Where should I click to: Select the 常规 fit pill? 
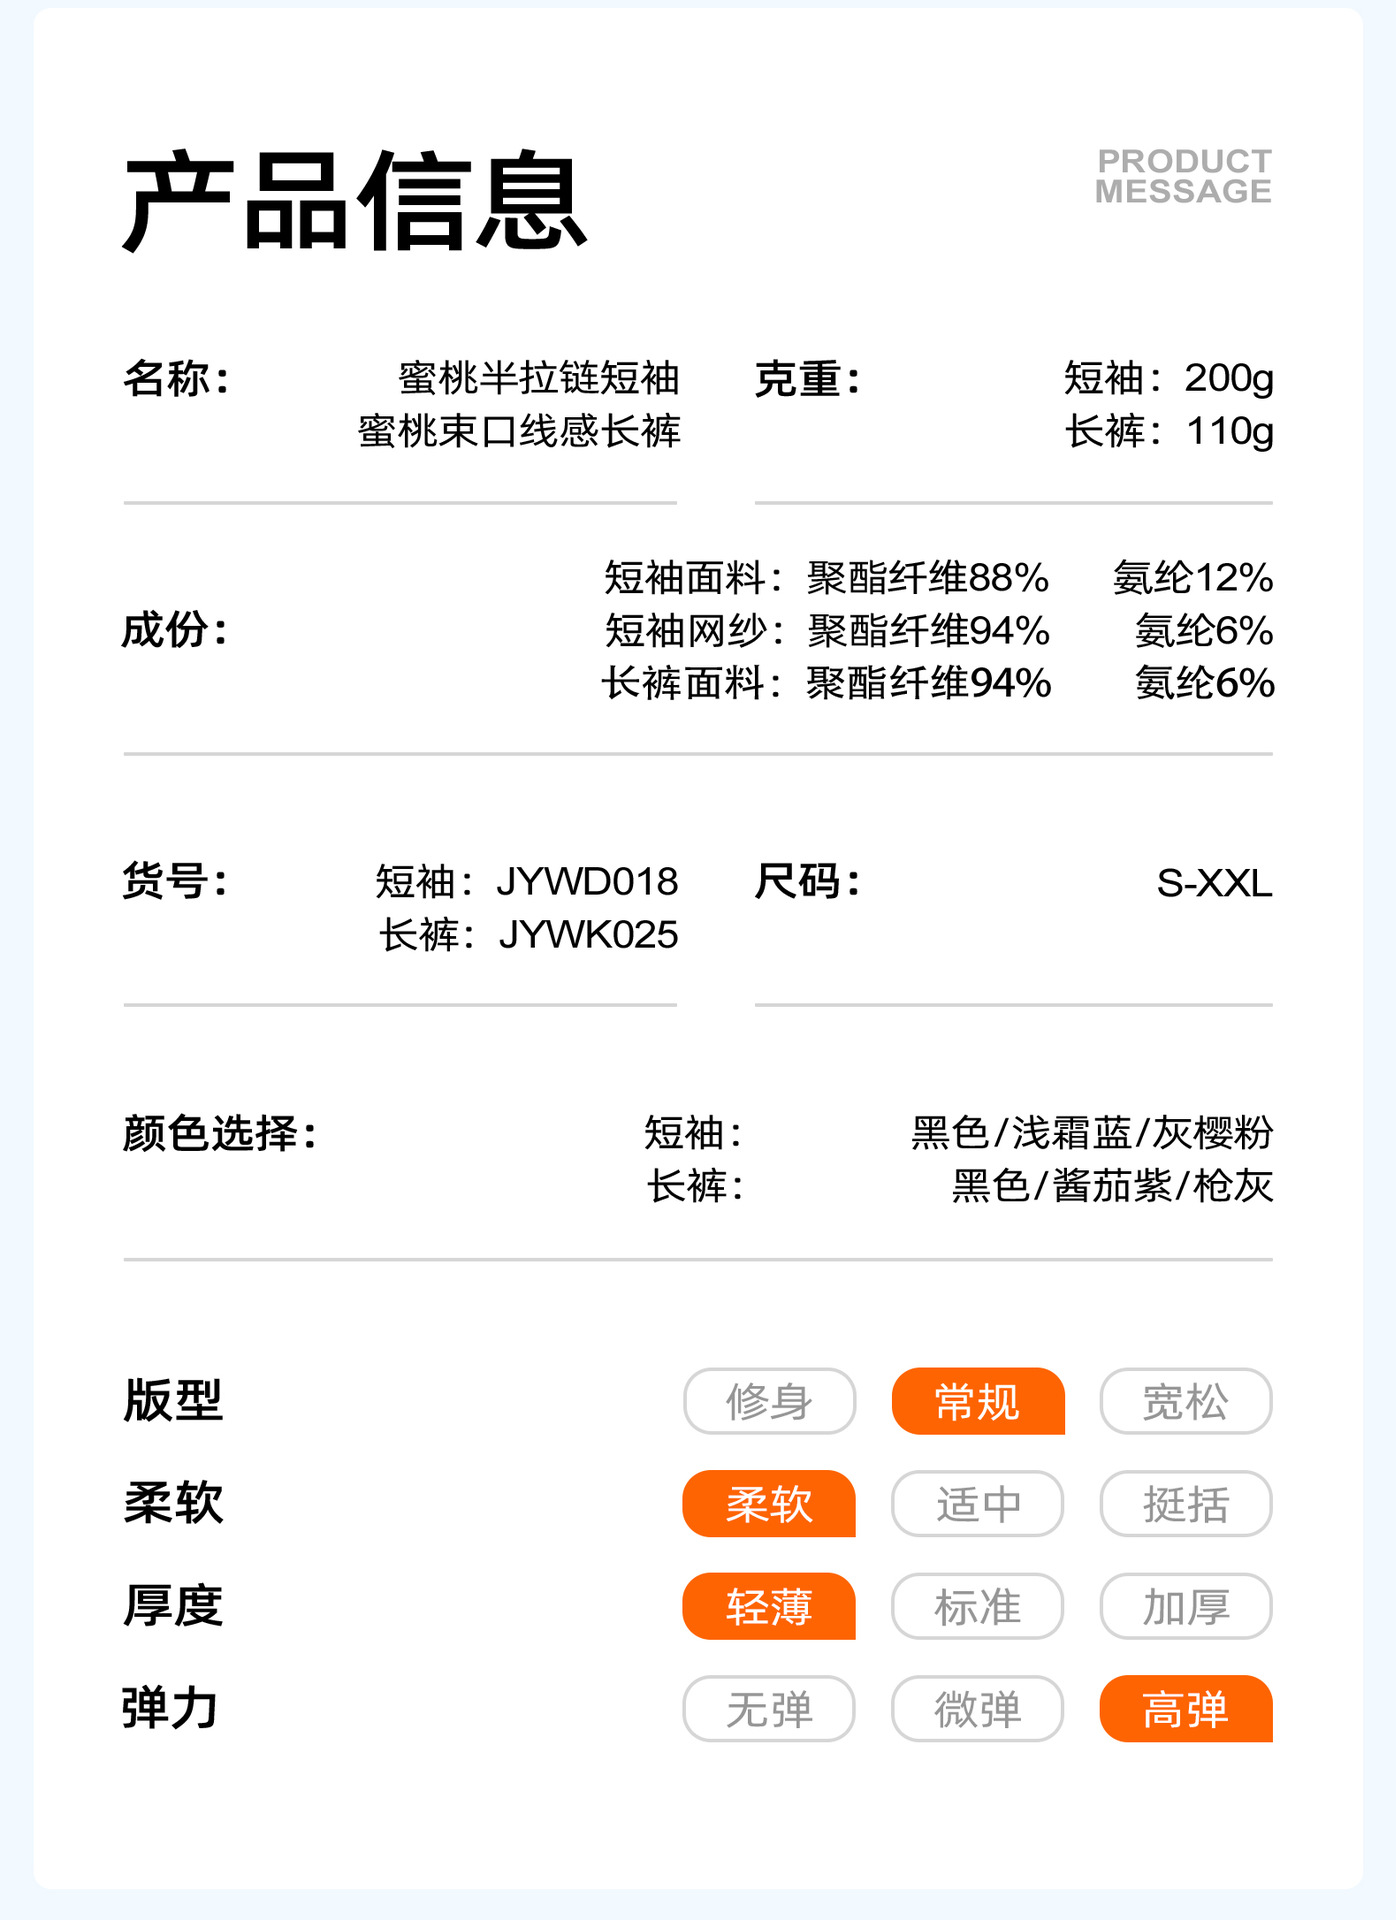pyautogui.click(x=977, y=1401)
